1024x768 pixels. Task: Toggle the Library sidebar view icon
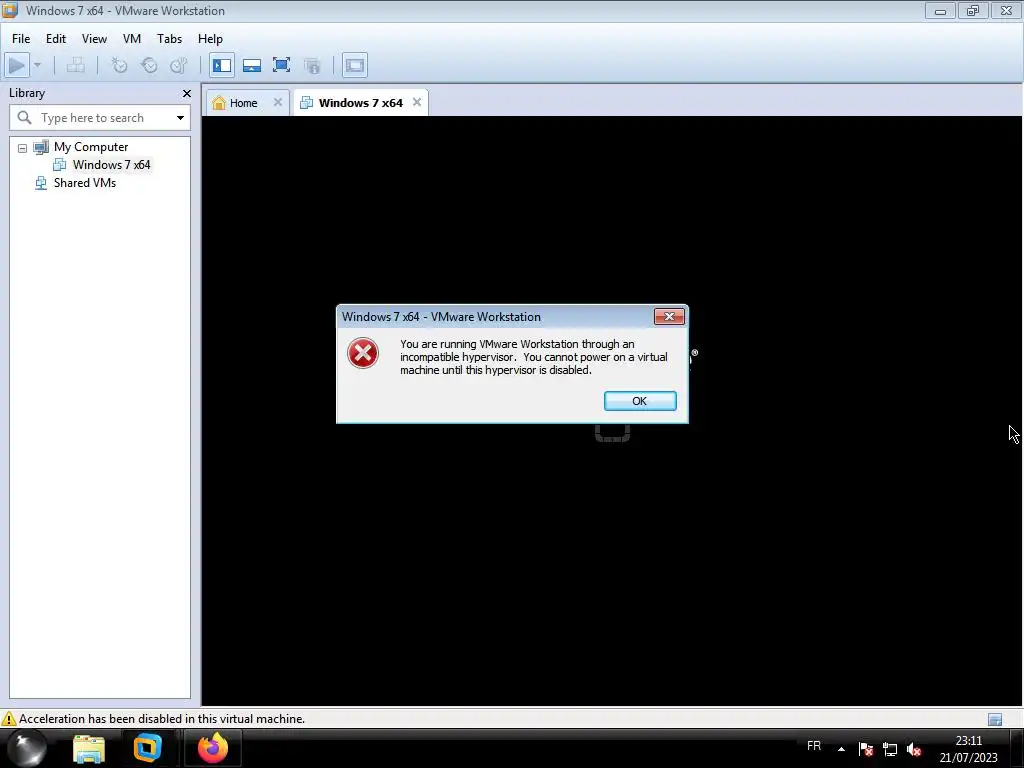click(x=222, y=65)
